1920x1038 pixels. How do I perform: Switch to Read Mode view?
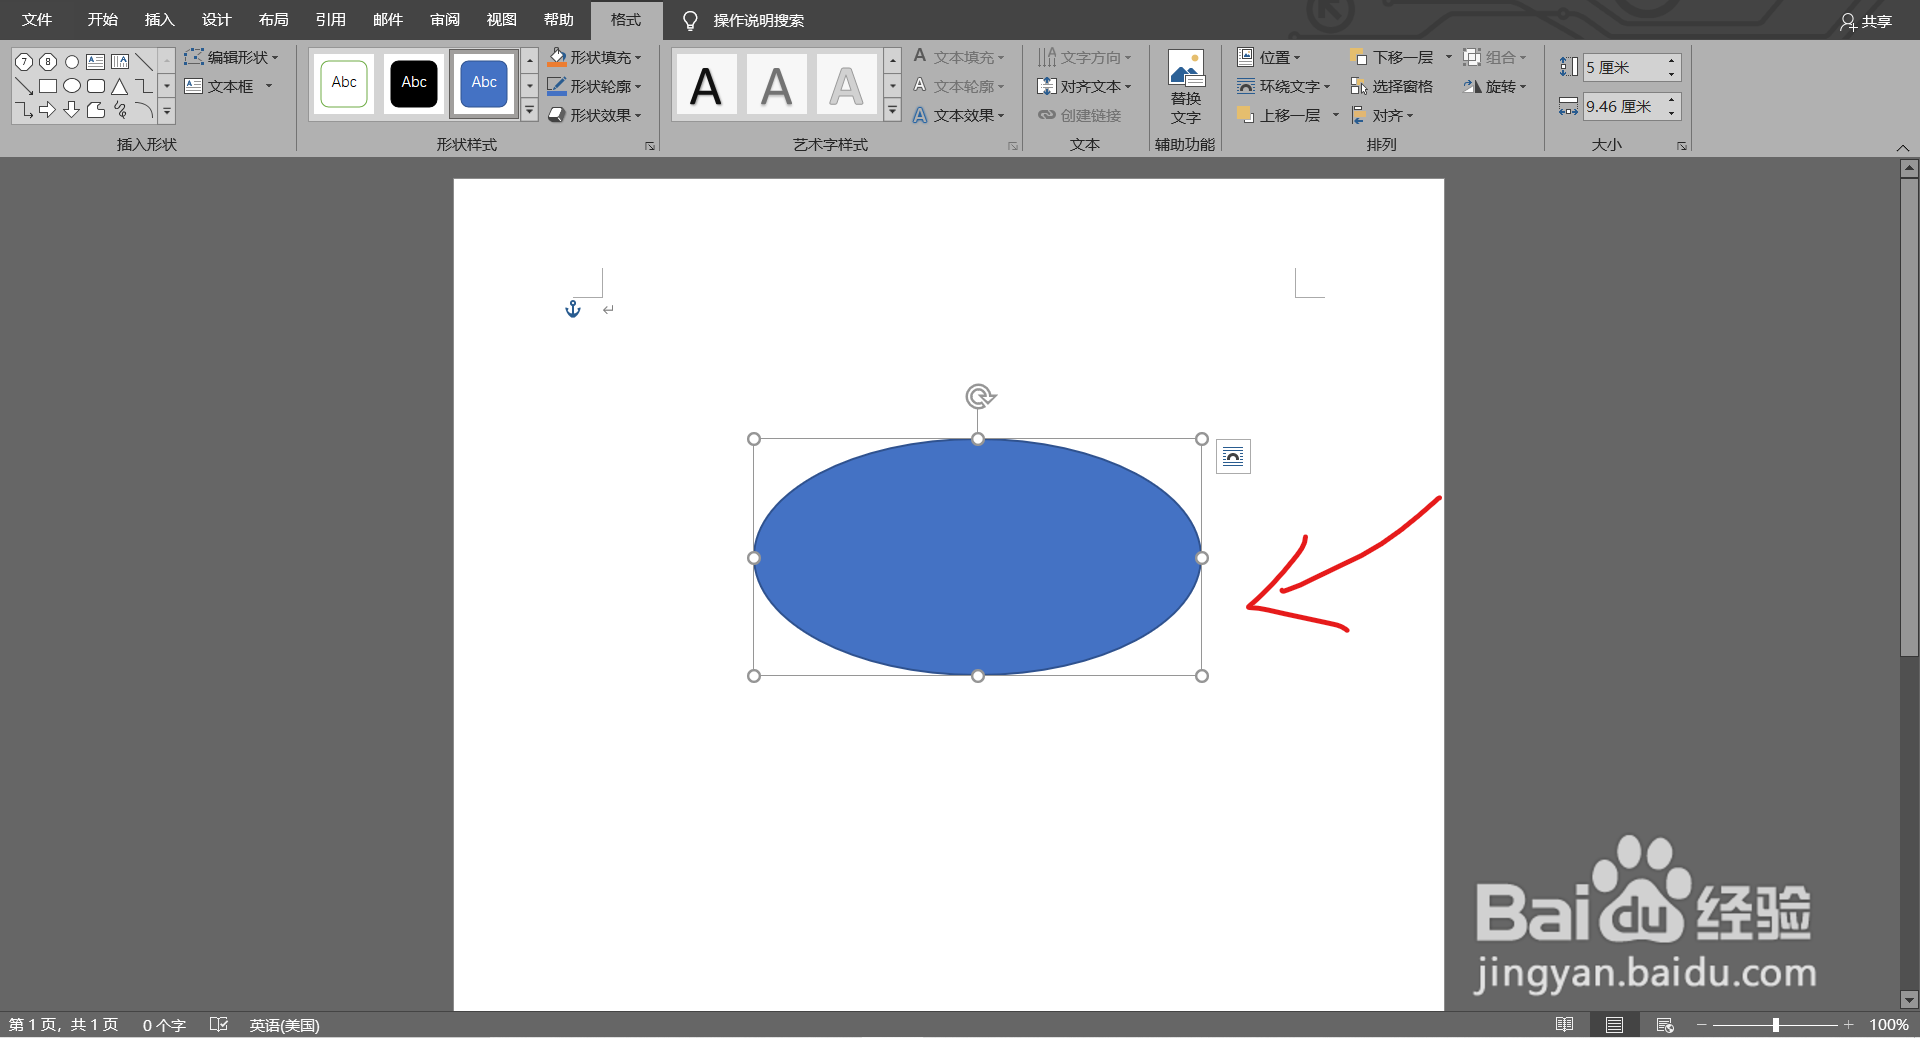[1564, 1025]
